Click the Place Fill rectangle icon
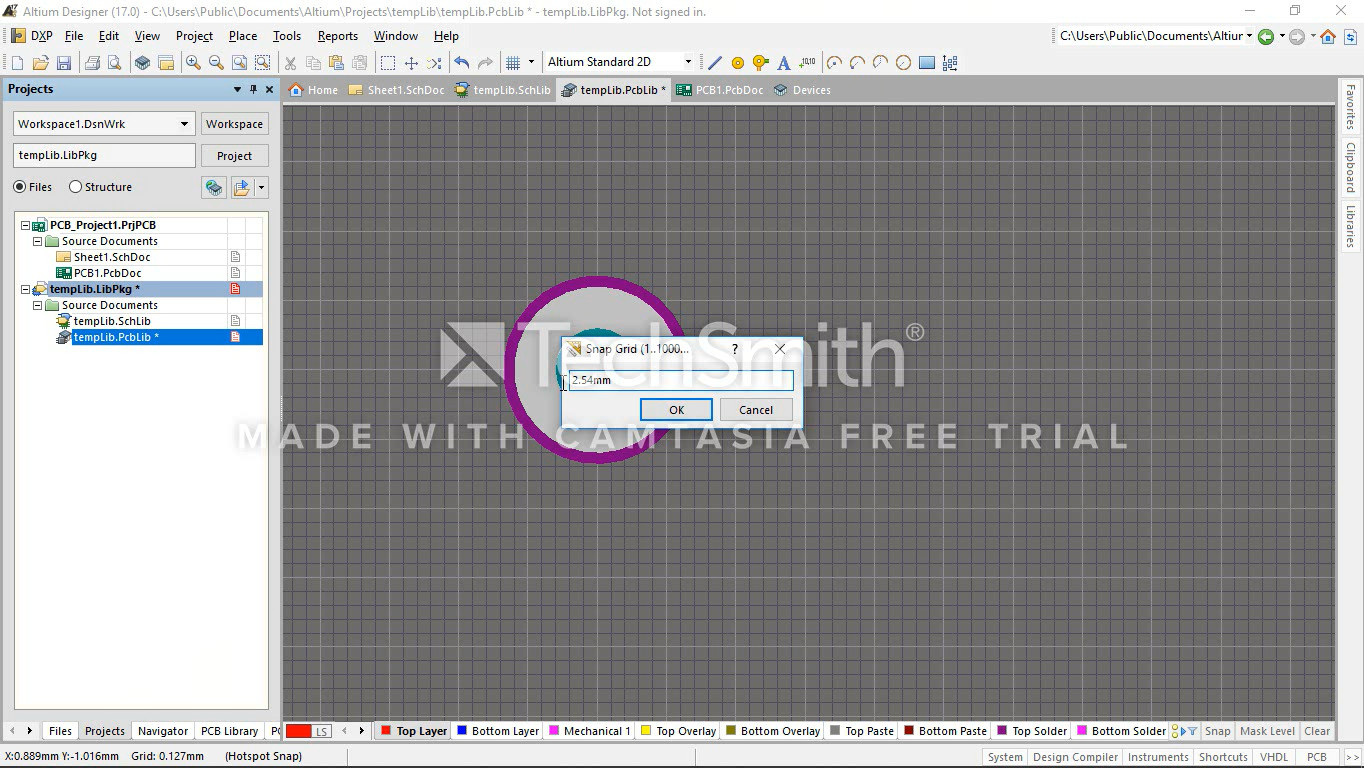 927,63
